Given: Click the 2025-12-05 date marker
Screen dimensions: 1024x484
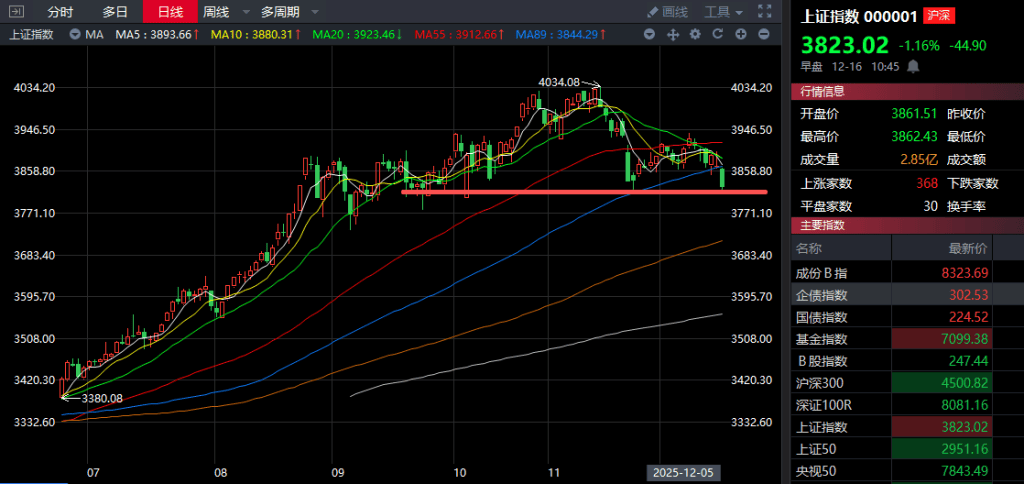Looking at the screenshot, I should point(680,471).
